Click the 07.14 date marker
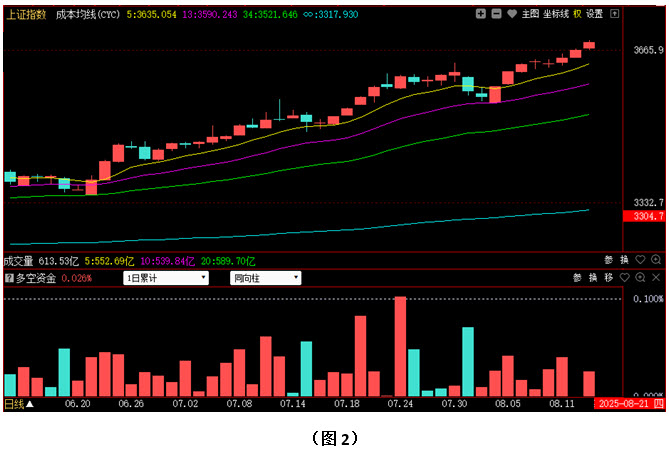This screenshot has height=458, width=669. (x=293, y=403)
